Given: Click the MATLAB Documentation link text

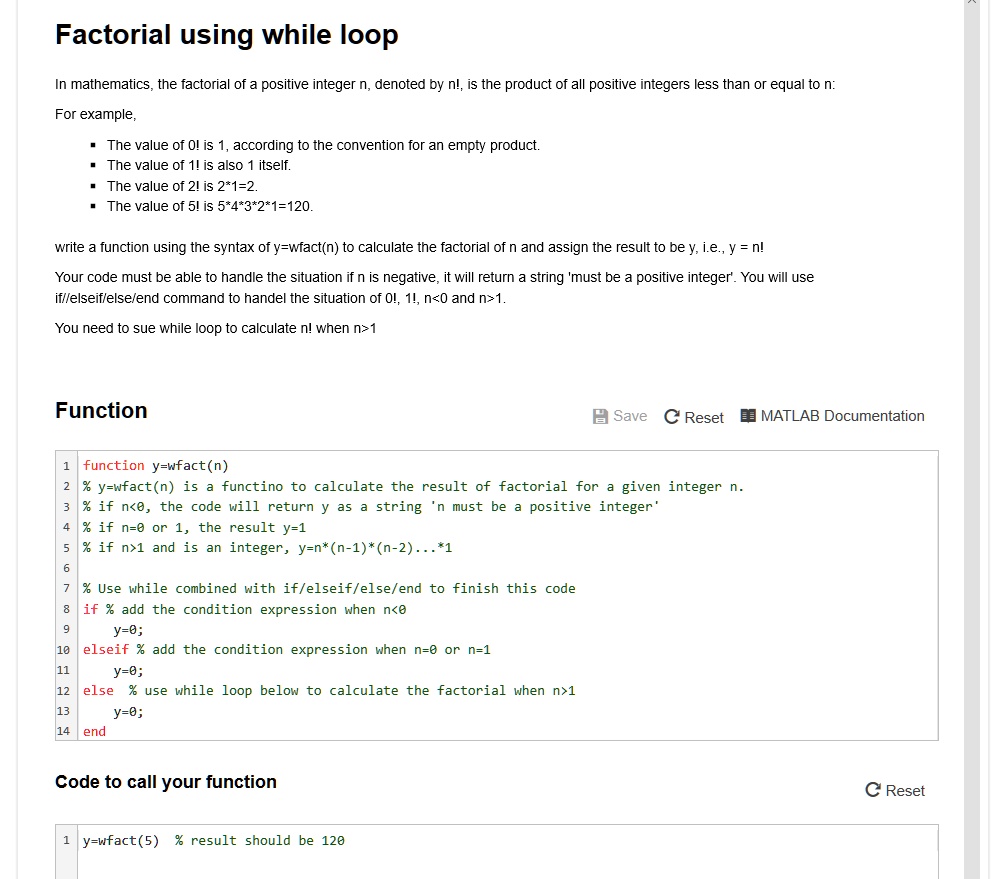Looking at the screenshot, I should click(x=842, y=416).
